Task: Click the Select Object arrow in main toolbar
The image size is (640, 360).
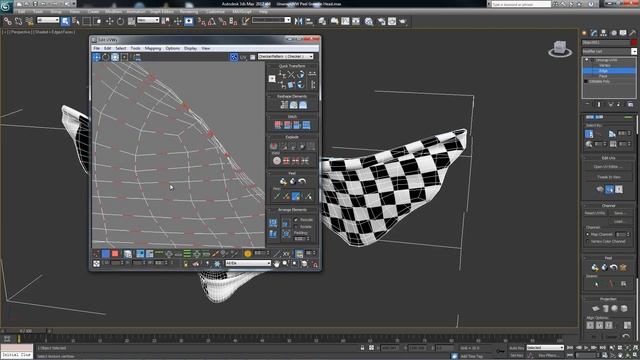Action: (x=65, y=21)
